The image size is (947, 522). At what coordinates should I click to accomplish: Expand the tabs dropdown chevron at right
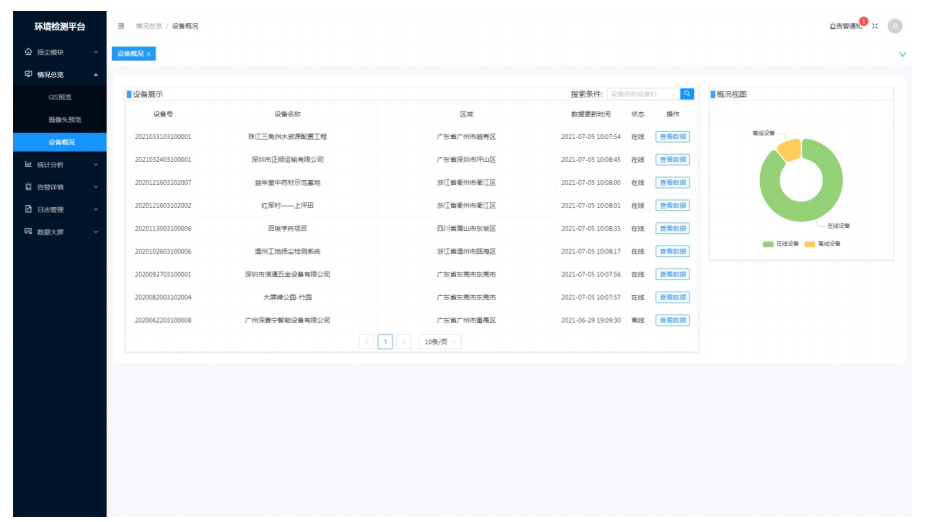[x=902, y=54]
